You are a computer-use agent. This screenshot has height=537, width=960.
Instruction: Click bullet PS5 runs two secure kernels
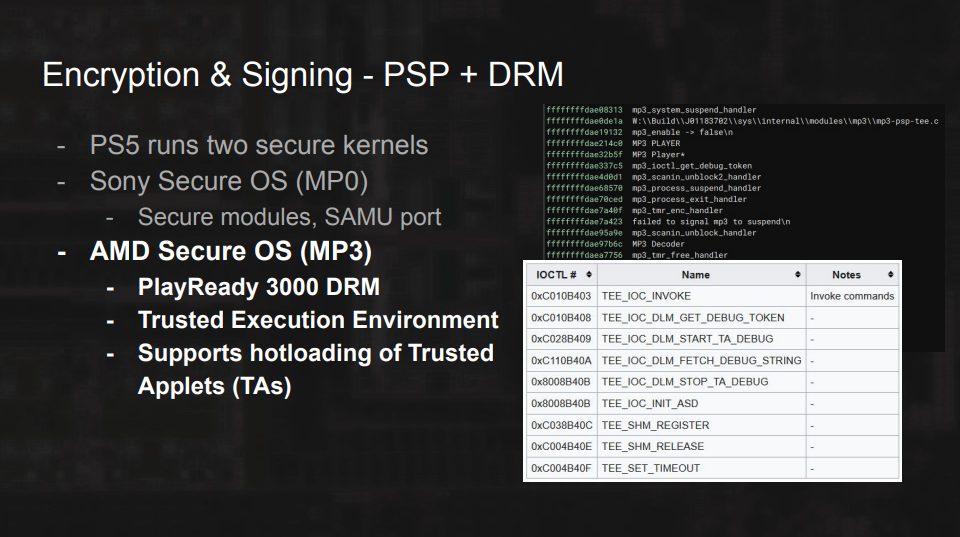pos(258,146)
